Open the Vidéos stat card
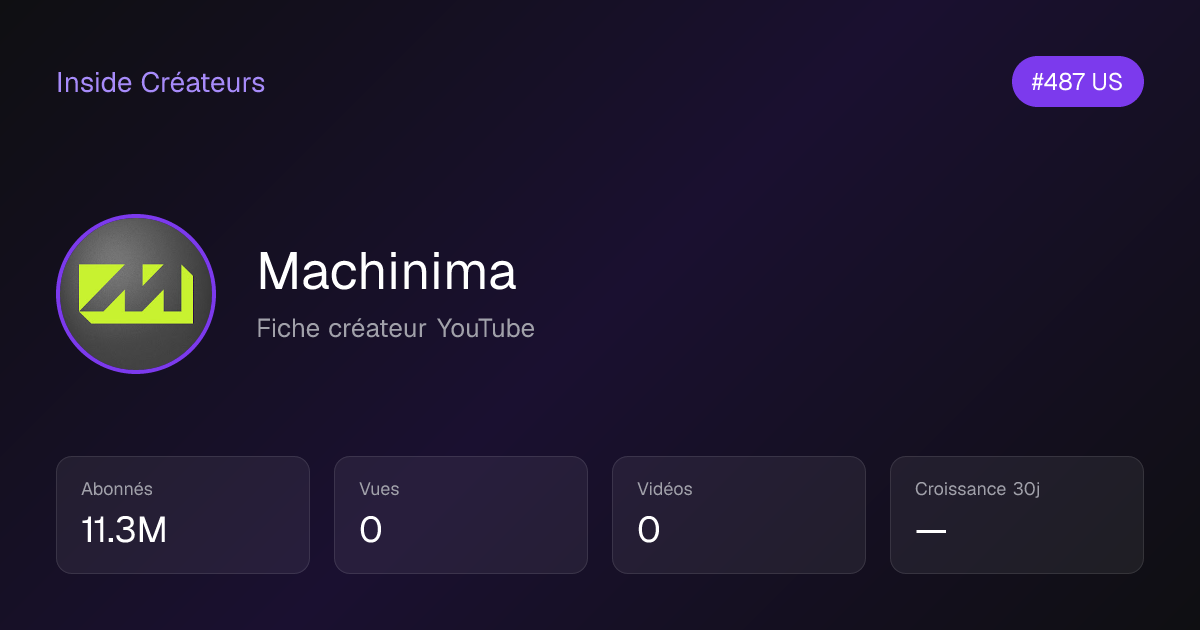 tap(739, 515)
